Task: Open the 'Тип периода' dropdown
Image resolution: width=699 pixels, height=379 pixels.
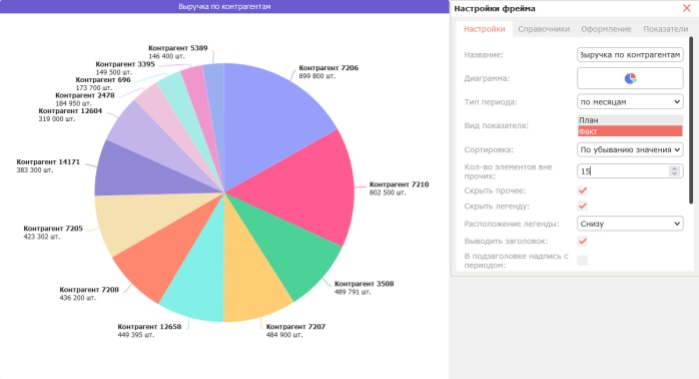Action: [630, 102]
